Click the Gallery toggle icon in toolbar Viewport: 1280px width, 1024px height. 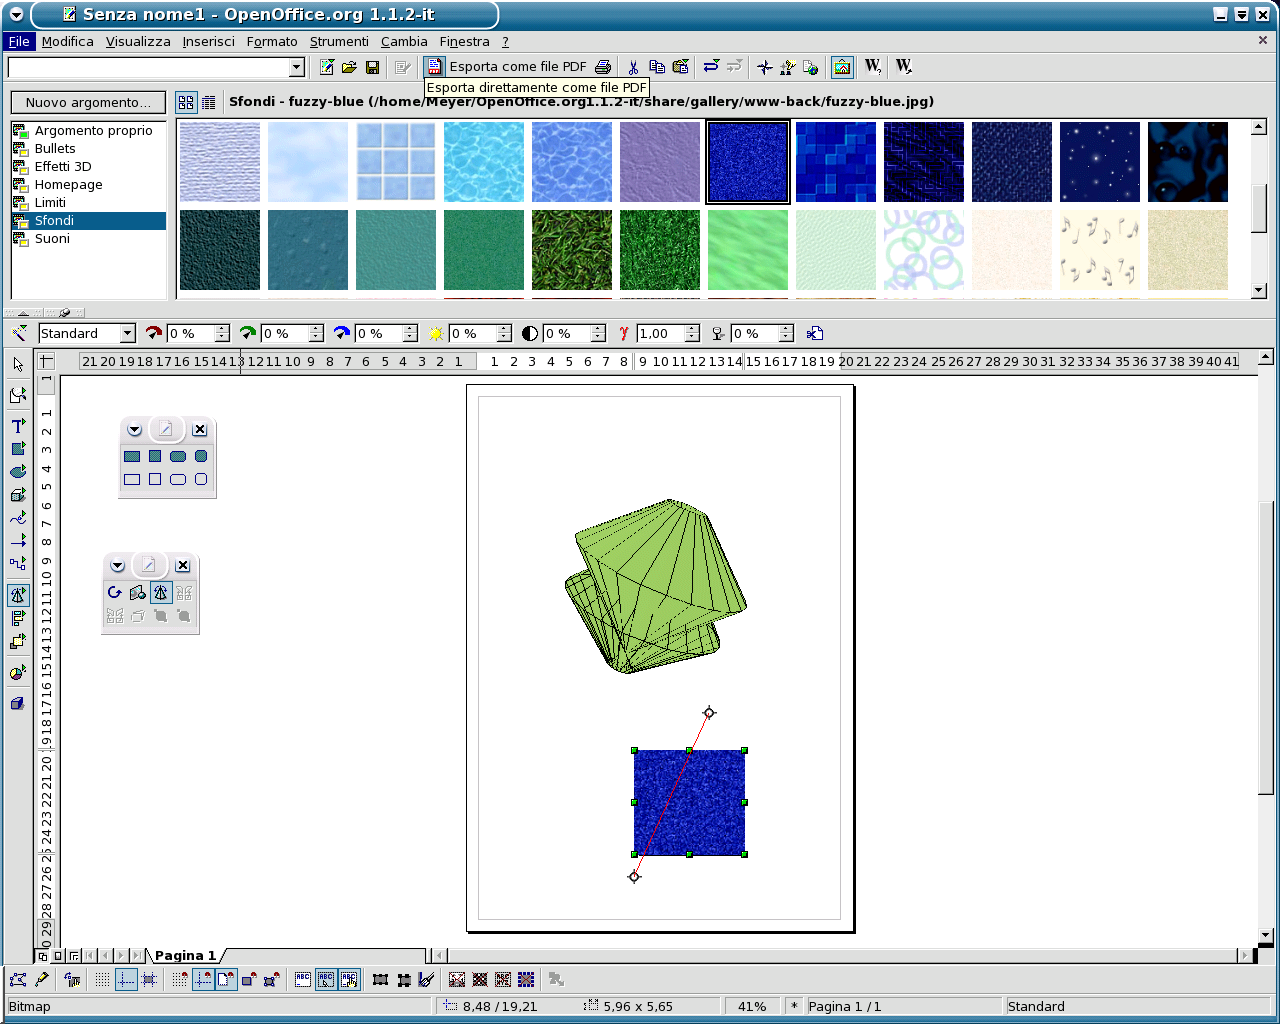coord(842,67)
